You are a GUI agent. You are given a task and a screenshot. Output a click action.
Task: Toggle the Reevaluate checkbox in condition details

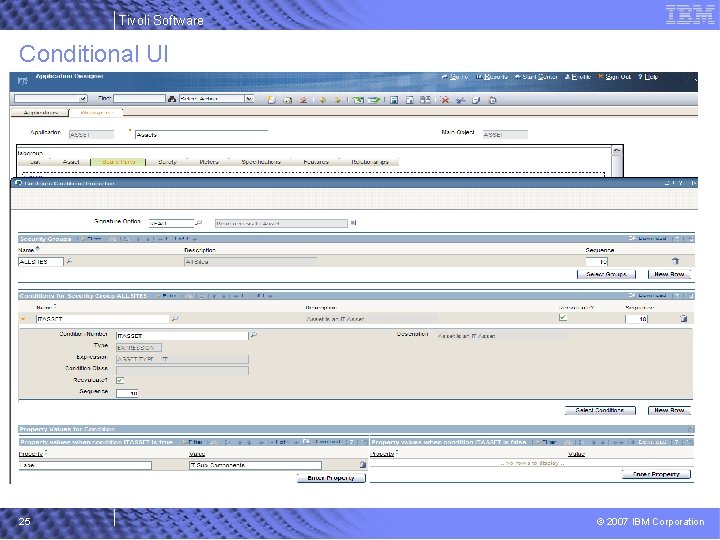pyautogui.click(x=120, y=380)
